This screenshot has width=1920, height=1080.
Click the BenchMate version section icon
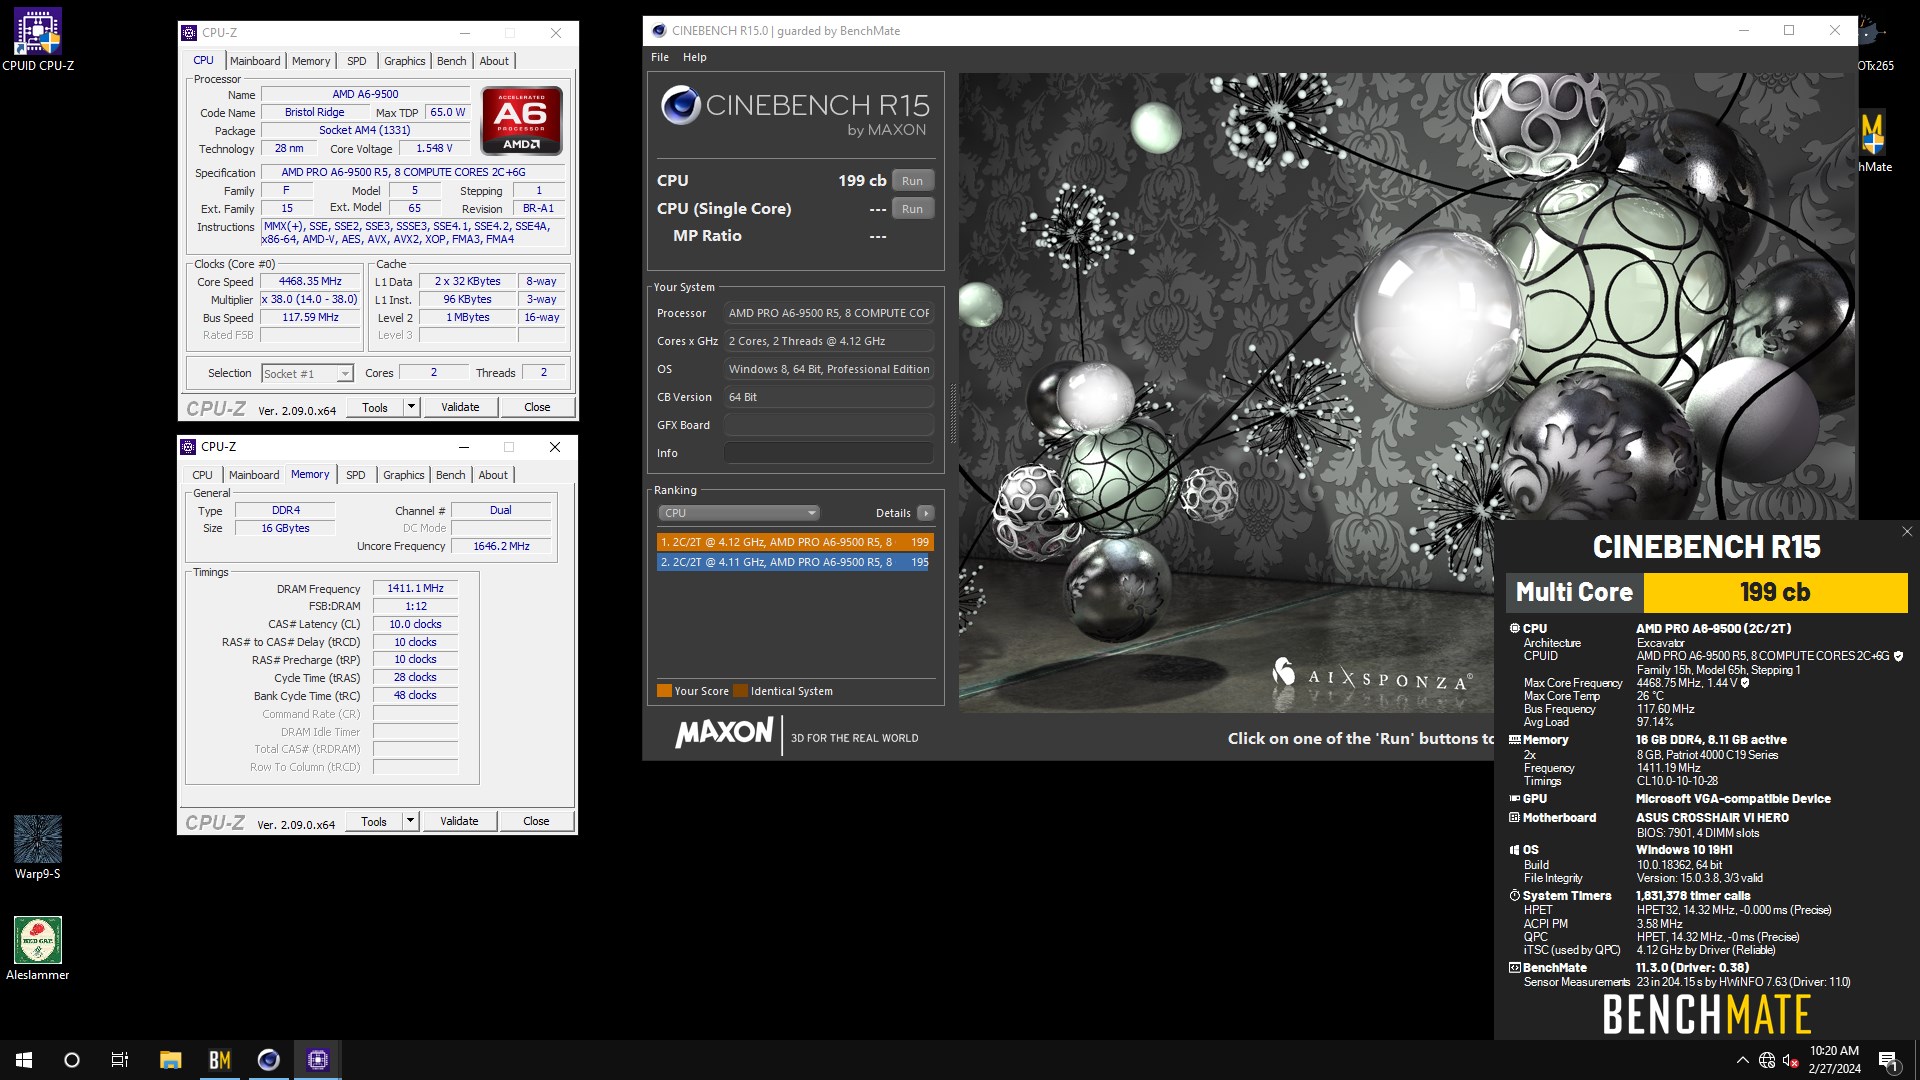click(x=1514, y=968)
